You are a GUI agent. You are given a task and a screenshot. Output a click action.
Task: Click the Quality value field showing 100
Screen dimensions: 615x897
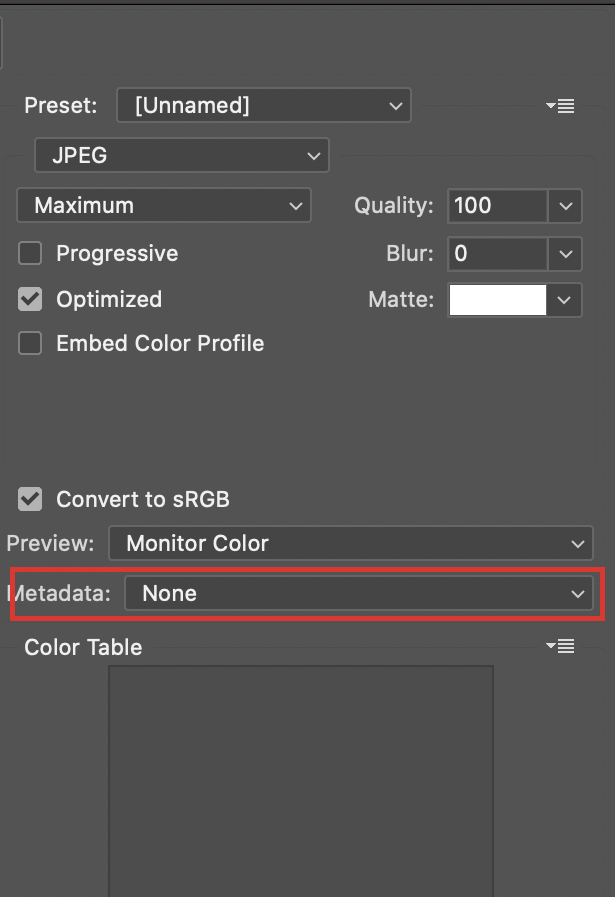point(497,206)
